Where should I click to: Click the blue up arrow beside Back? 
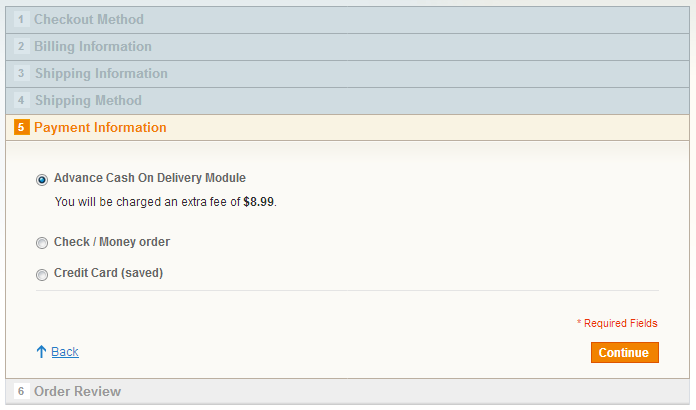[41, 352]
